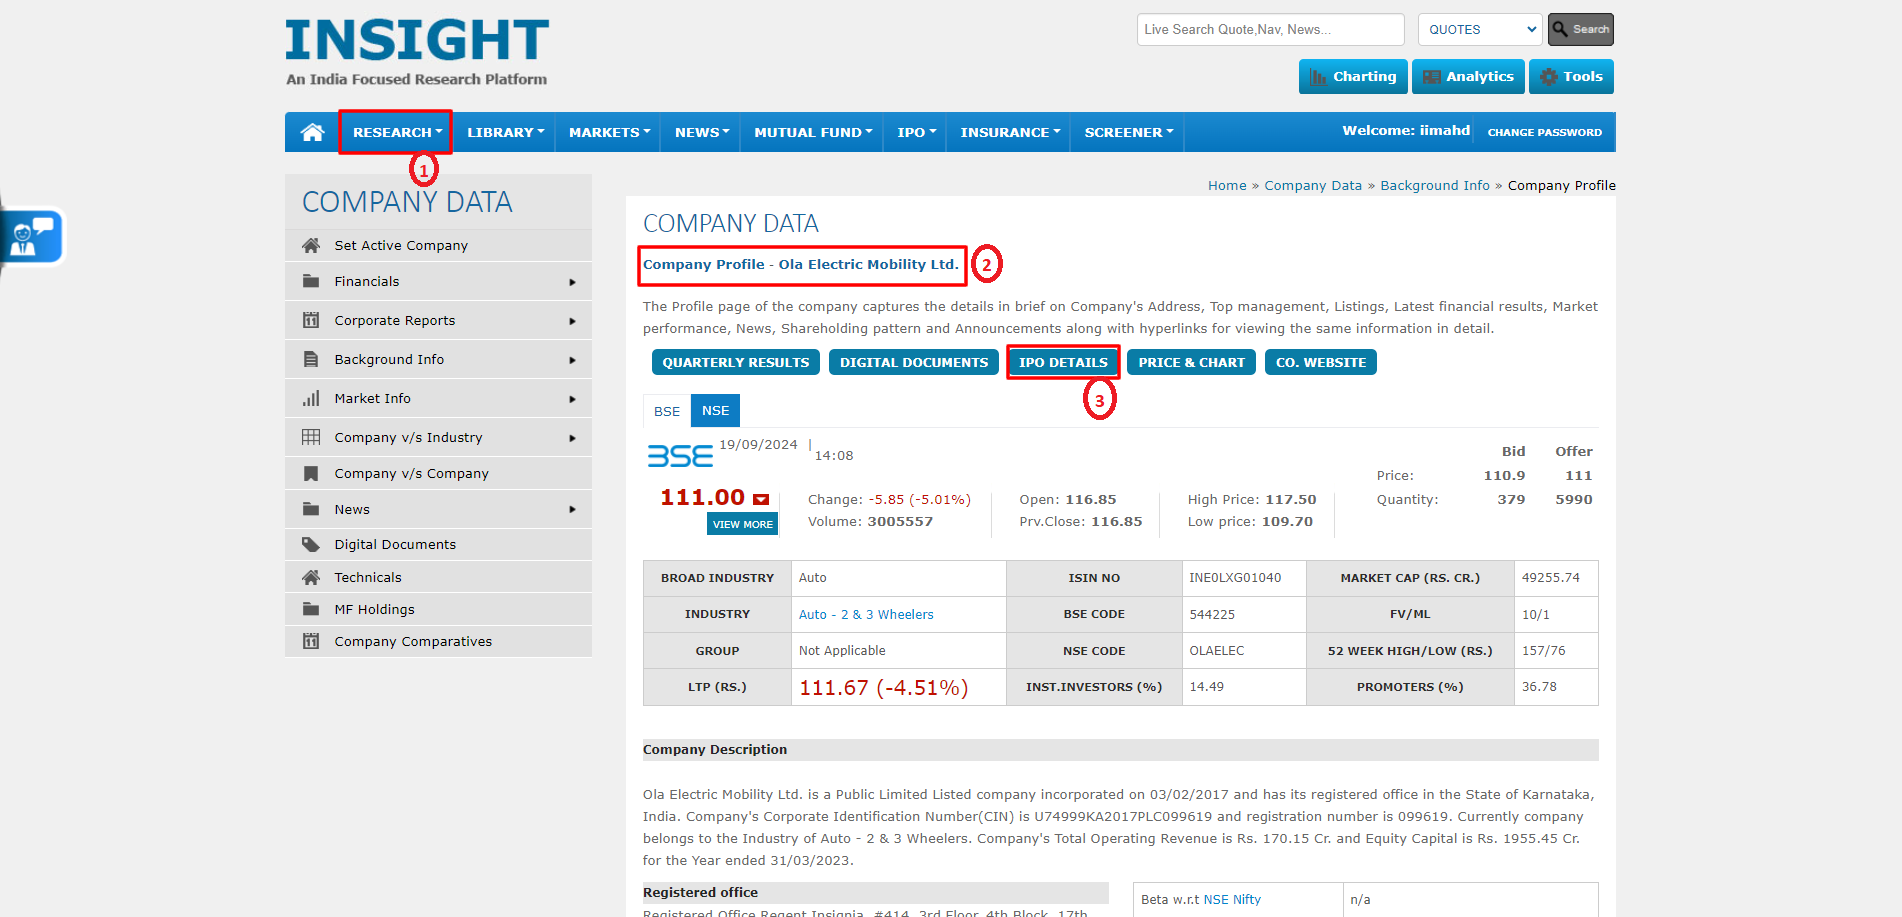Click the IPO DETAILS button
1902x917 pixels.
pos(1063,362)
